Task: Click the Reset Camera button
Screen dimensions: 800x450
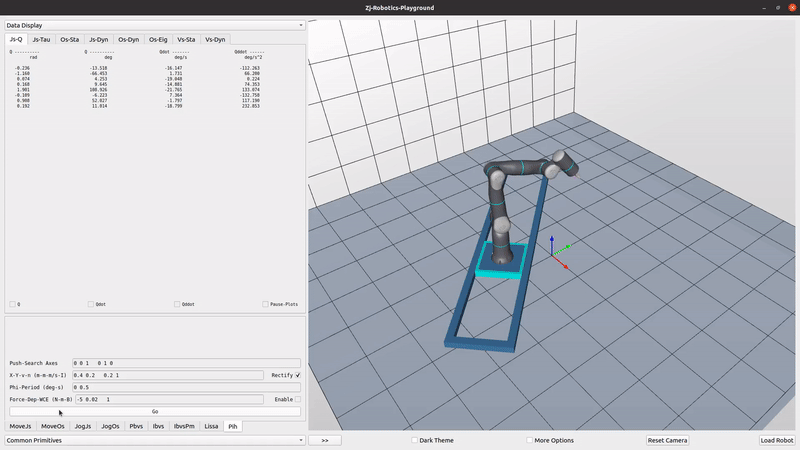Action: 666,440
